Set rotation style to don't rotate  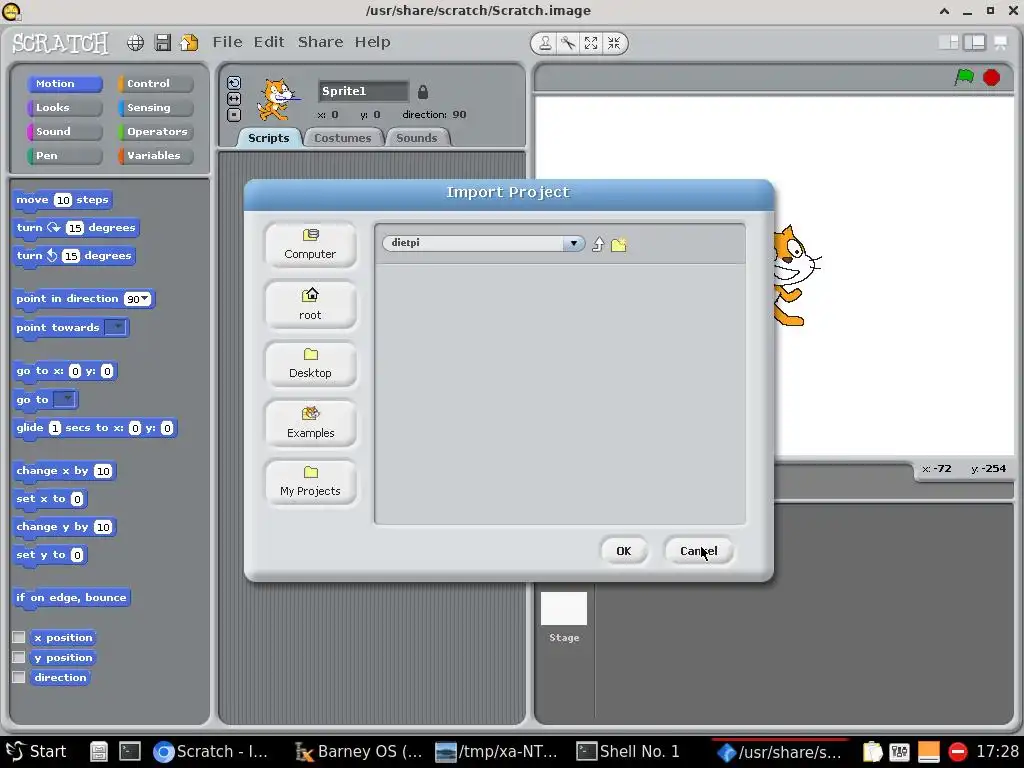pyautogui.click(x=234, y=115)
